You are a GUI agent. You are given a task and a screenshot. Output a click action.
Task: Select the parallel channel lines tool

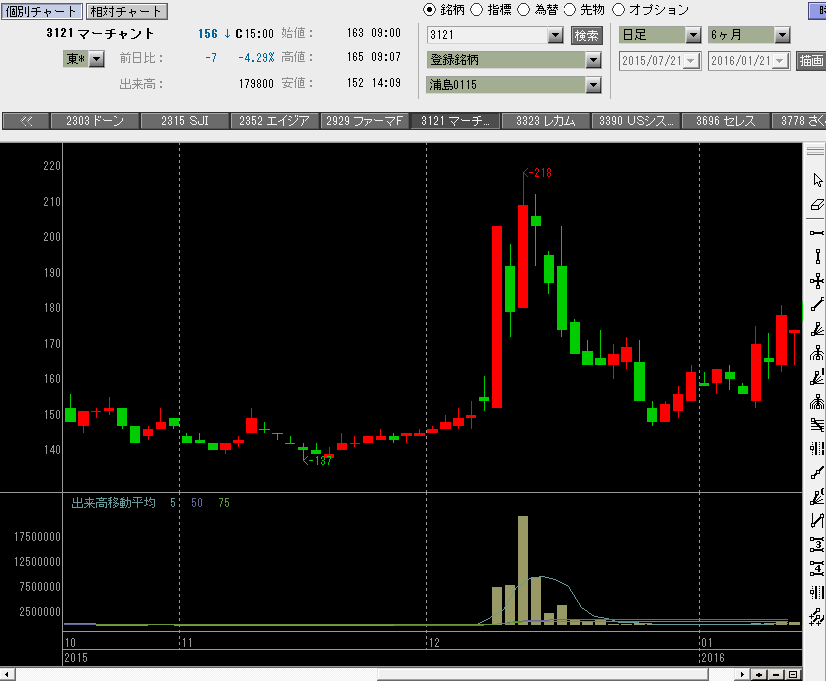point(817,425)
